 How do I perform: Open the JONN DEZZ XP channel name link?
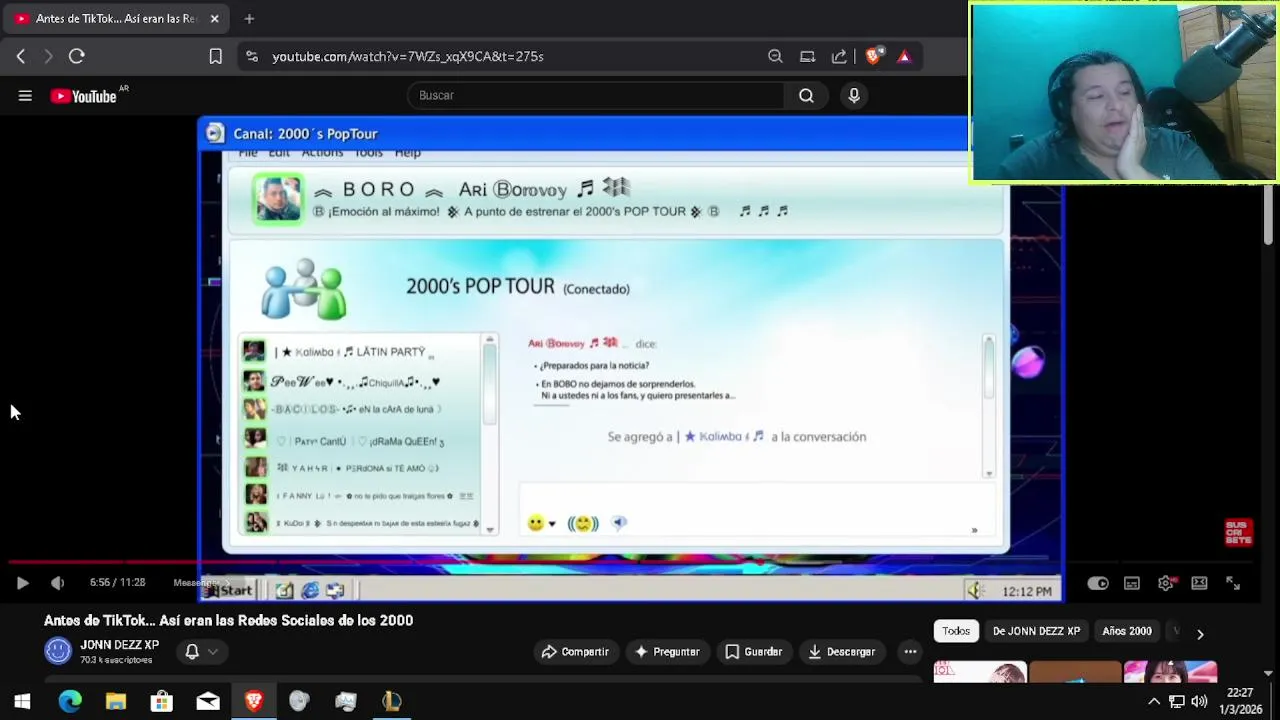pos(119,645)
